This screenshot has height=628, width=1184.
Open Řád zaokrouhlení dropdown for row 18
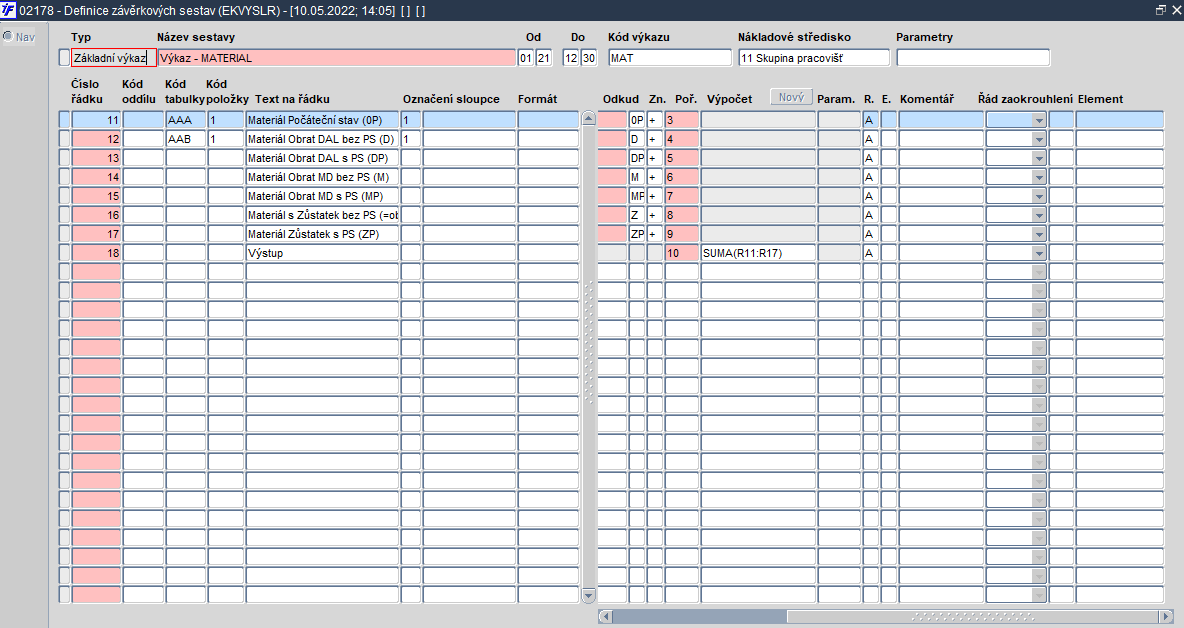click(1039, 253)
